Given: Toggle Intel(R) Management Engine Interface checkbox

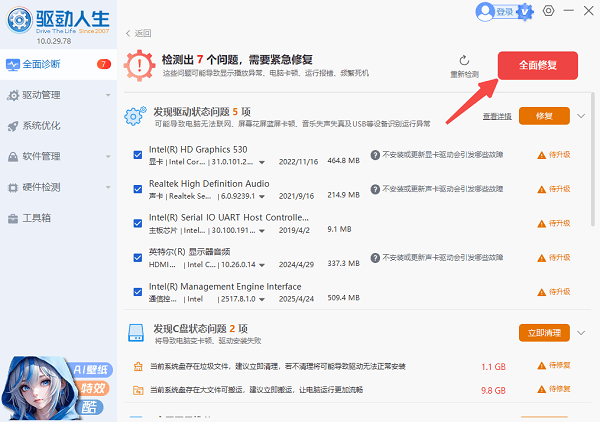Looking at the screenshot, I should click(x=138, y=292).
